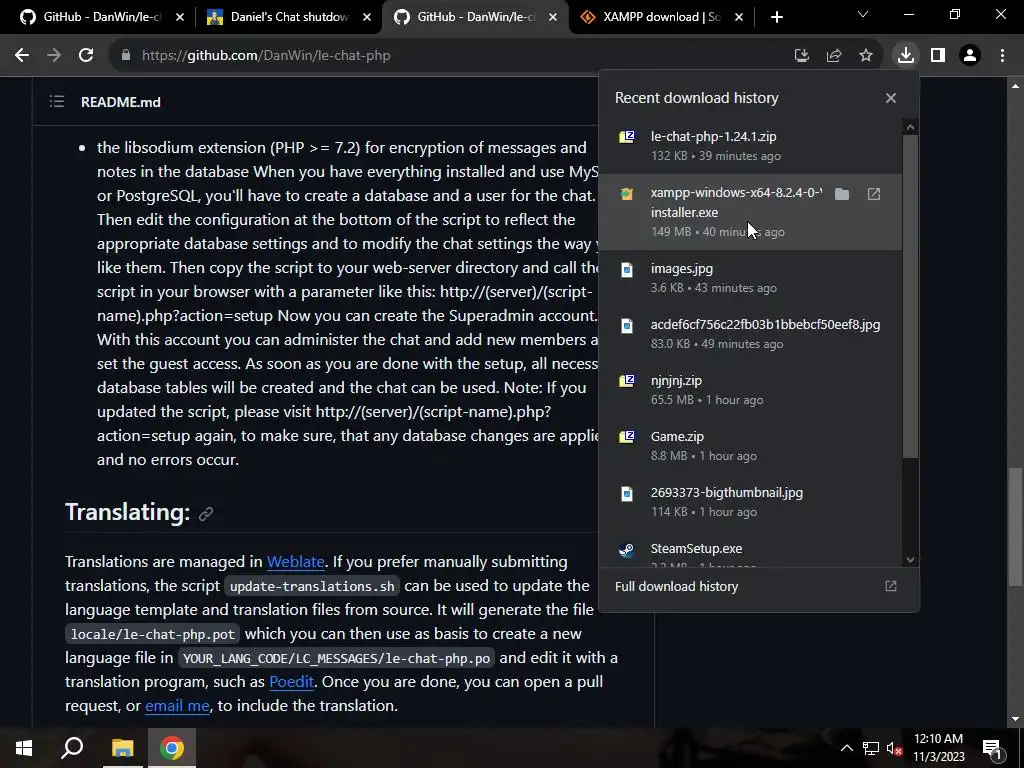The image size is (1024, 768).
Task: Click the images.jpg download entry
Action: click(750, 278)
